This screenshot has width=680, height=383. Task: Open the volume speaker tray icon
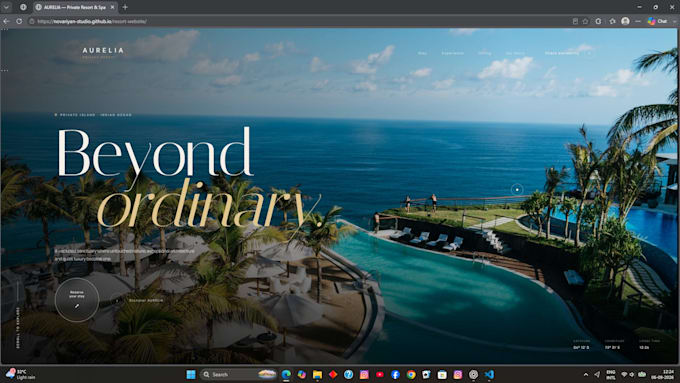coord(632,374)
